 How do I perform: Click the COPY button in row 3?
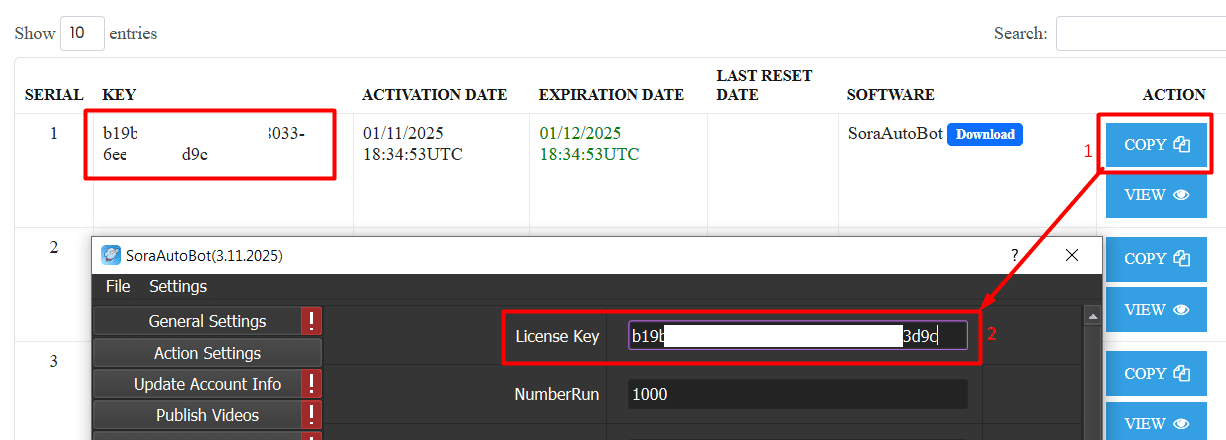pos(1157,373)
